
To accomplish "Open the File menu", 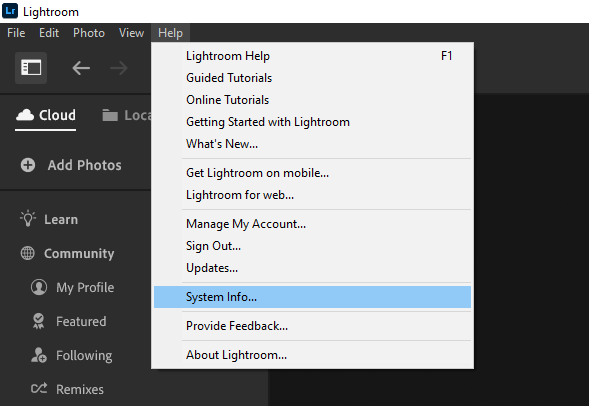I will [16, 33].
